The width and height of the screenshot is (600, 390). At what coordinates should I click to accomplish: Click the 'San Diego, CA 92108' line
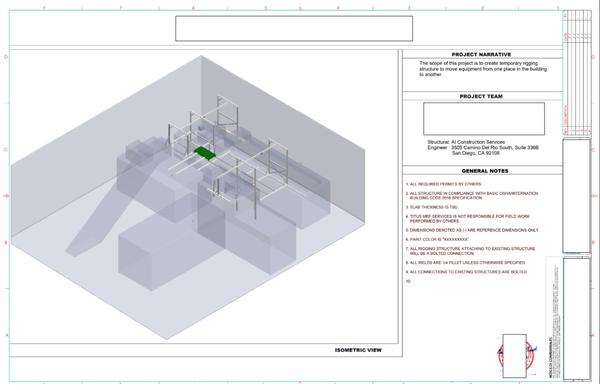[x=476, y=153]
